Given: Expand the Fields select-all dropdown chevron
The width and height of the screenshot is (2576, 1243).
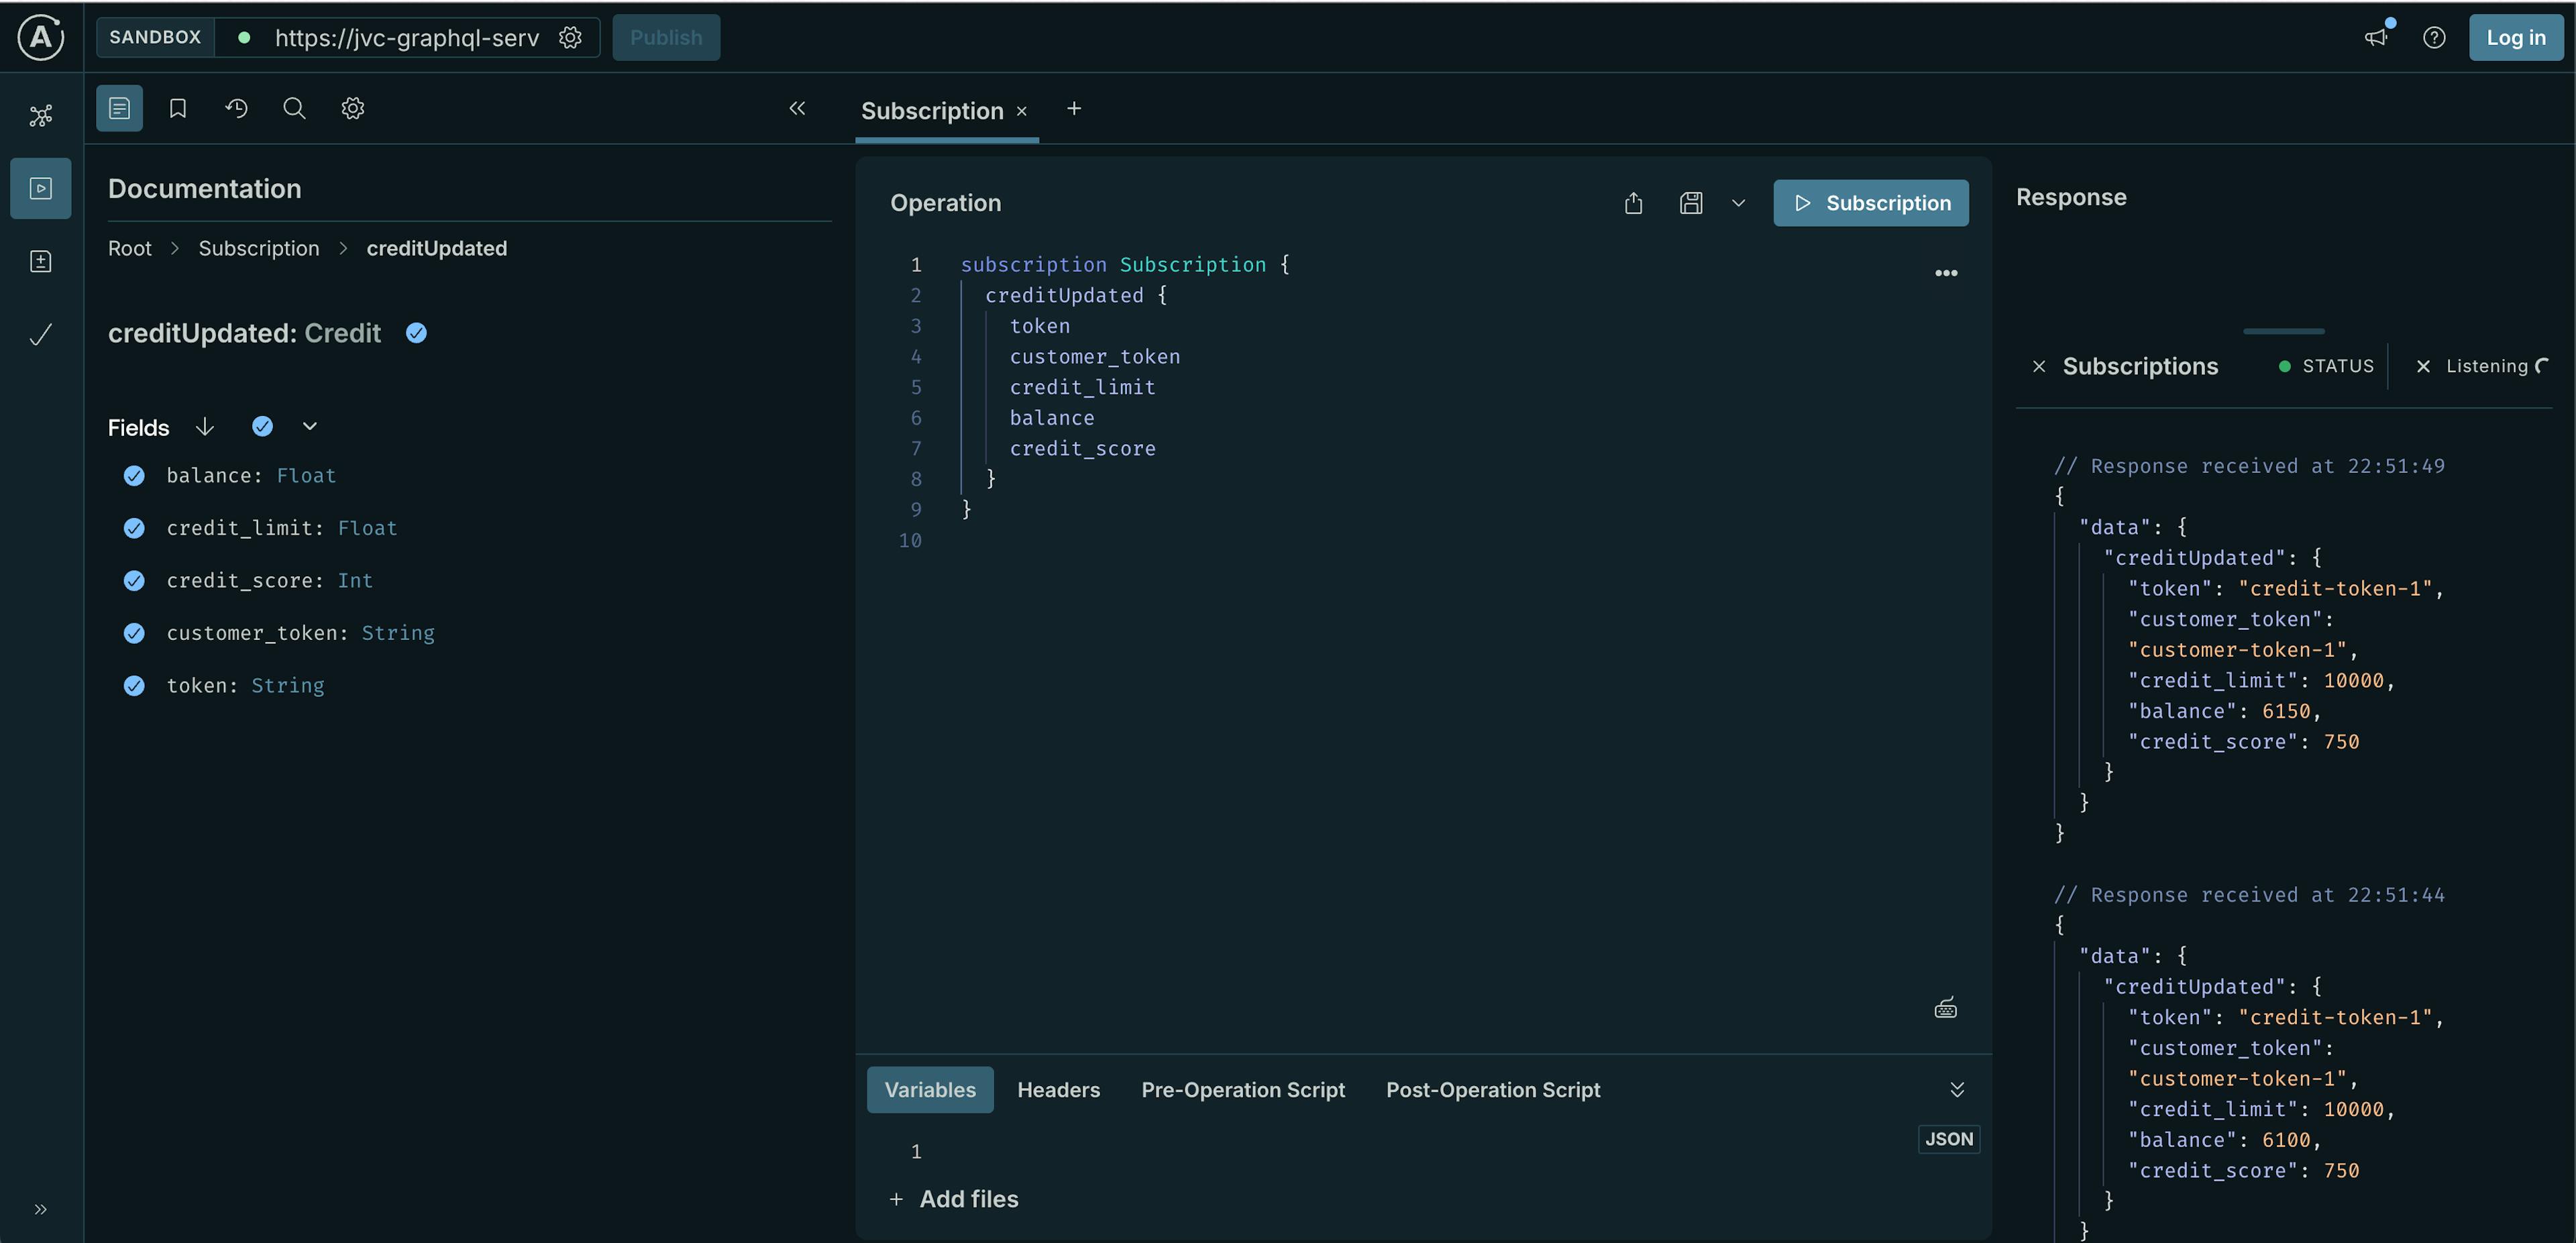Looking at the screenshot, I should (310, 427).
